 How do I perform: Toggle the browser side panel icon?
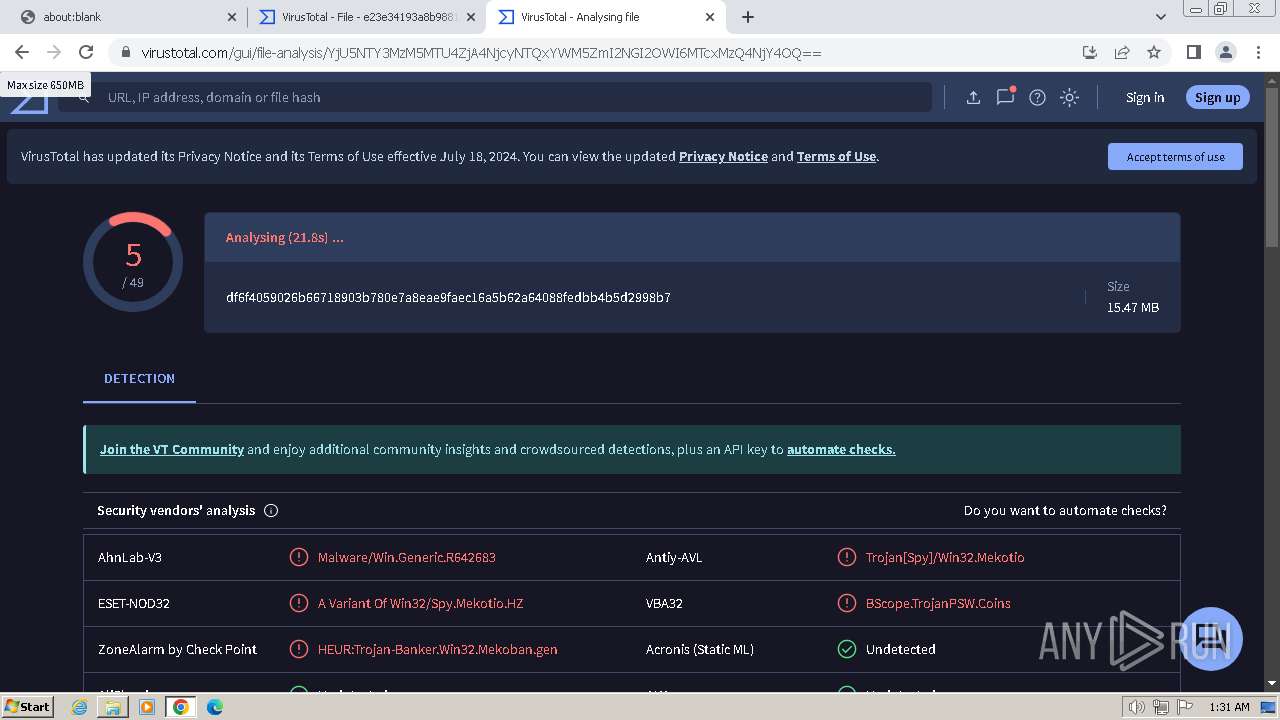(x=1193, y=52)
